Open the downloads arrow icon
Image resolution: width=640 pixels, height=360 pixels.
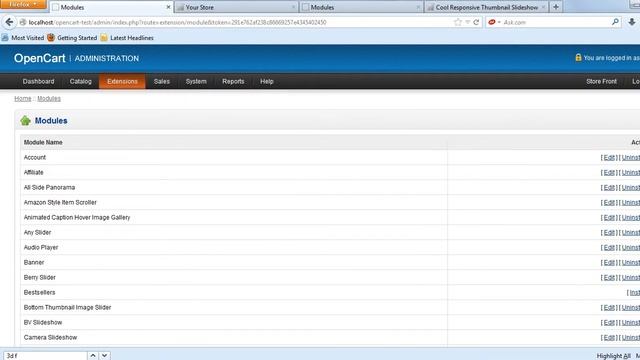631,22
